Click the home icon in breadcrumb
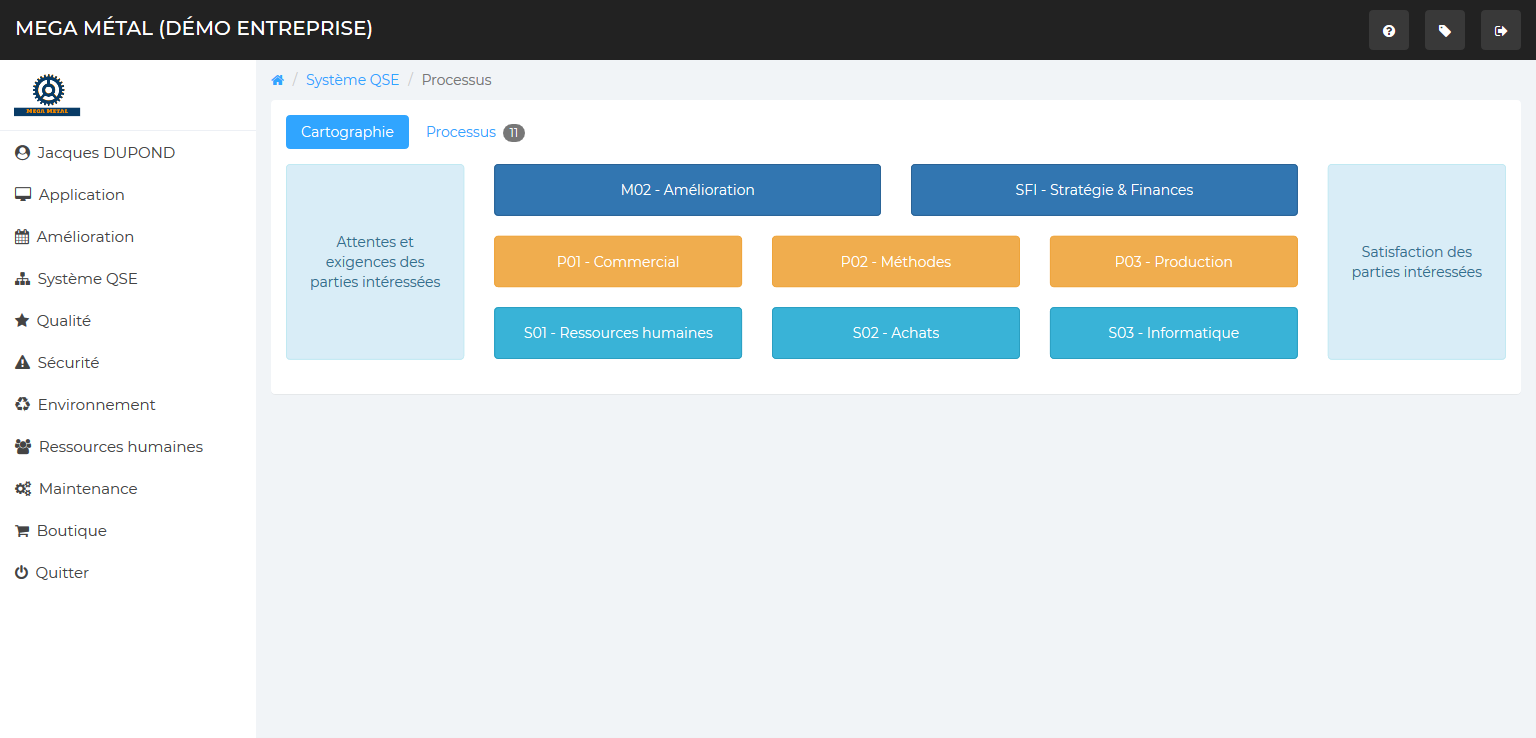The width and height of the screenshot is (1536, 738). coord(278,80)
